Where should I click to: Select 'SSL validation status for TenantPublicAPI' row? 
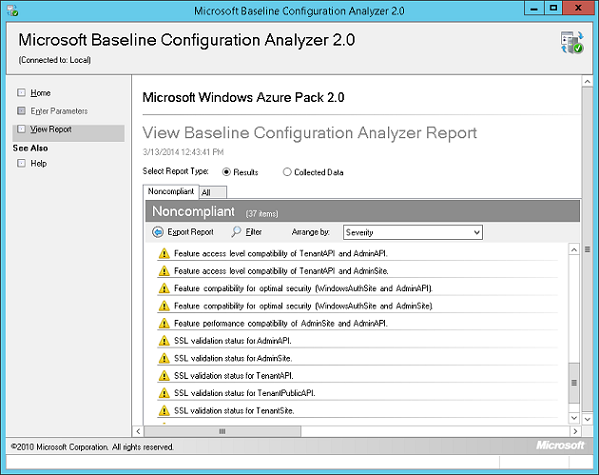pos(357,393)
